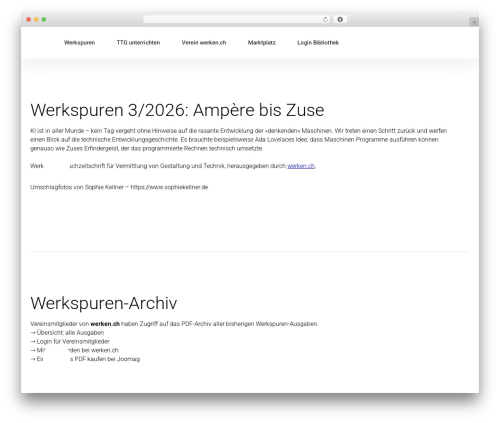Click the browser reload icon
This screenshot has height=423, width=500.
(325, 19)
